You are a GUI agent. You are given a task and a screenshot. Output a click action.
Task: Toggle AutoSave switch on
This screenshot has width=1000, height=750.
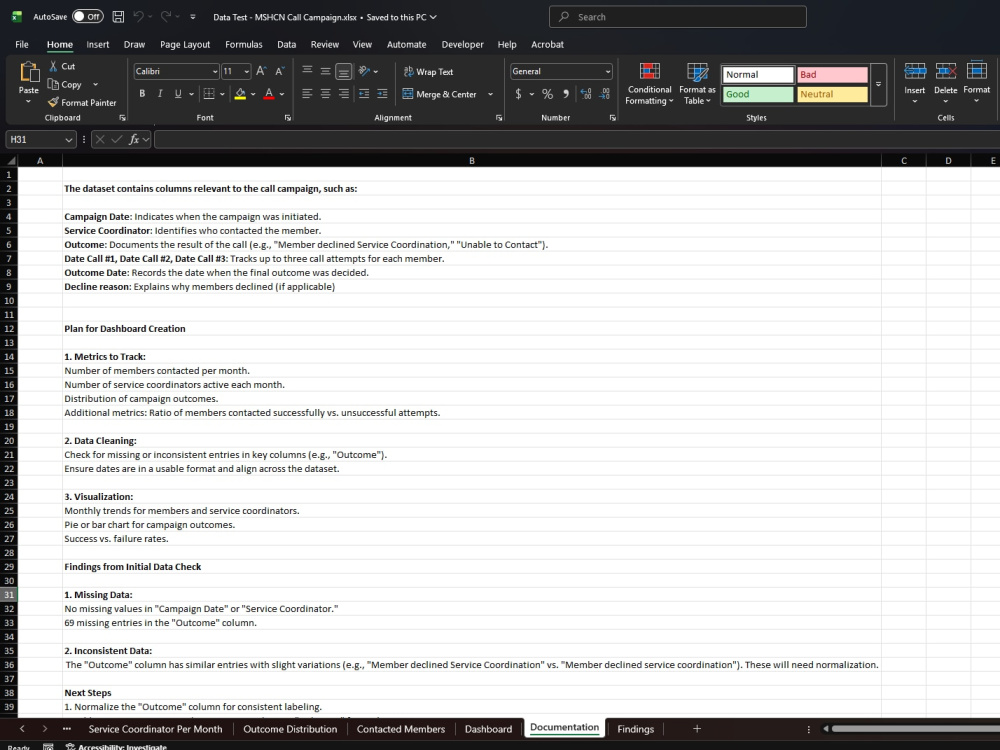coord(87,17)
